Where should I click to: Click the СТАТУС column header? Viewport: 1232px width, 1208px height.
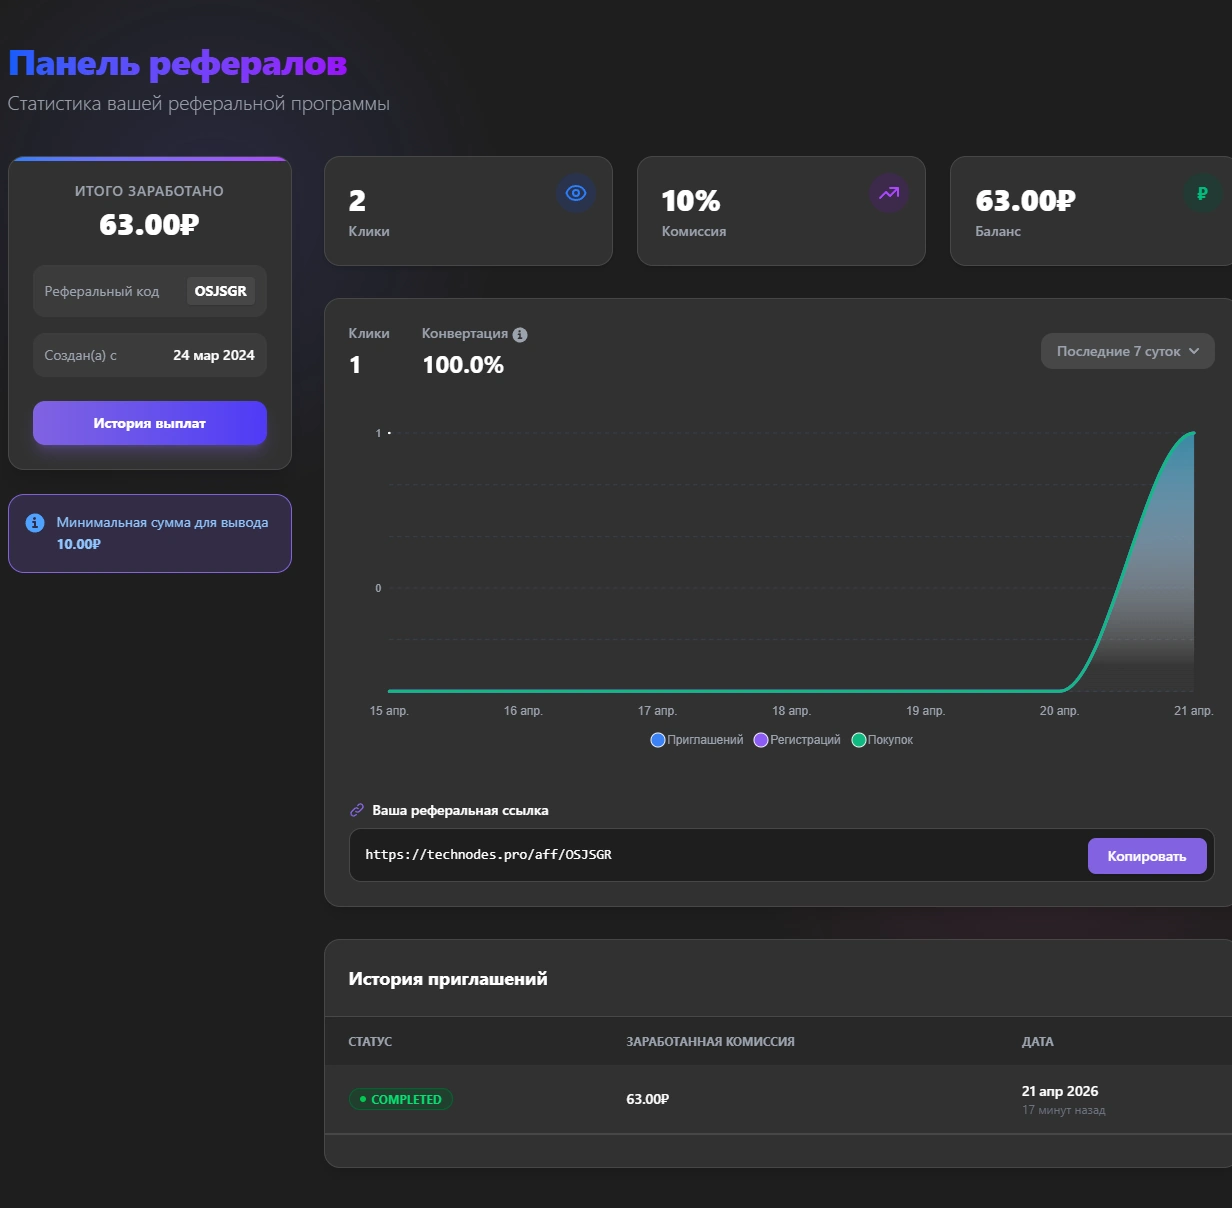pos(370,1042)
